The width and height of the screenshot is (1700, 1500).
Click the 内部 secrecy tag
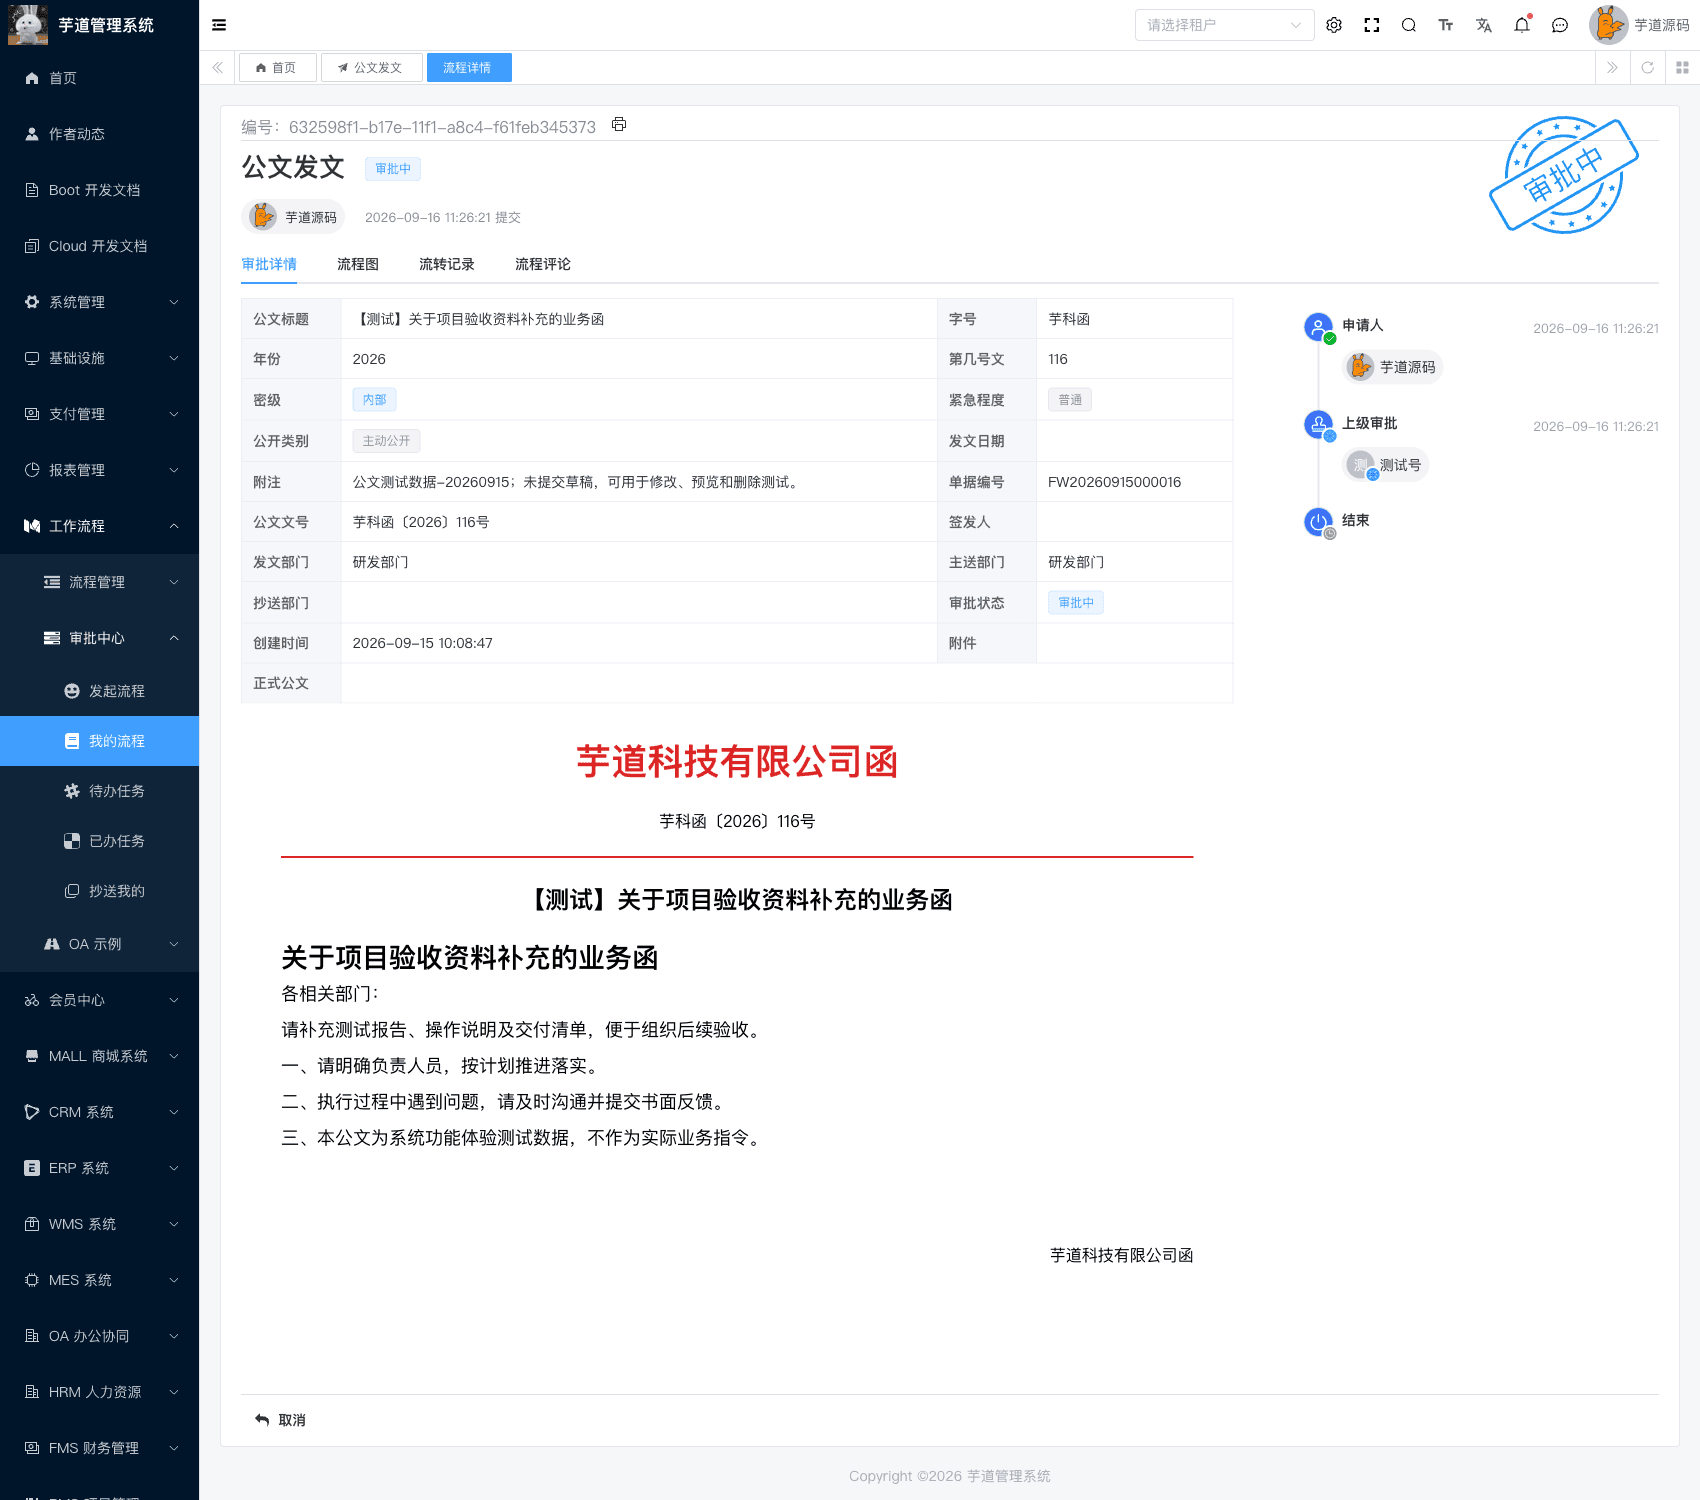[374, 399]
